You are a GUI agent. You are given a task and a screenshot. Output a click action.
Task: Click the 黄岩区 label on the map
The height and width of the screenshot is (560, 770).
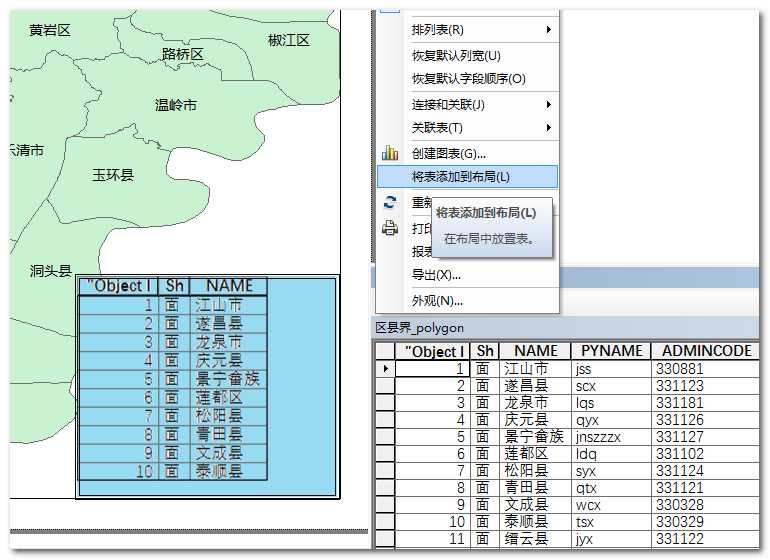point(50,30)
